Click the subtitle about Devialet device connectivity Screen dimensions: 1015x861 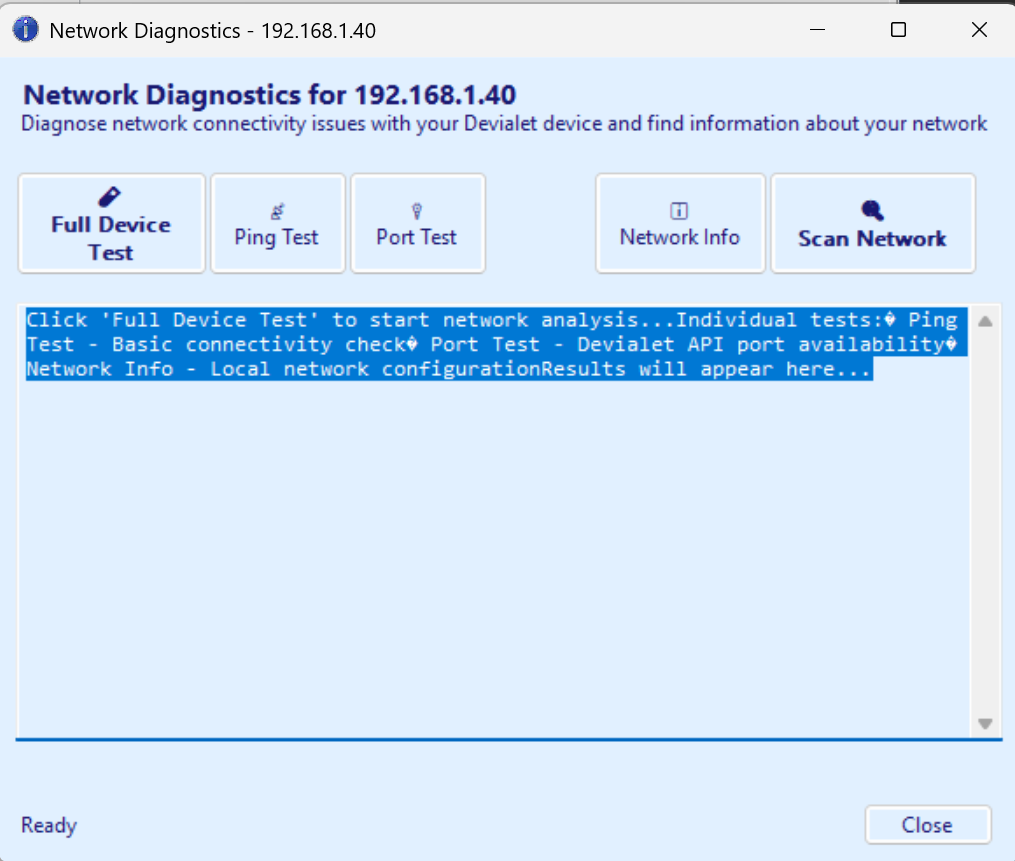[503, 123]
